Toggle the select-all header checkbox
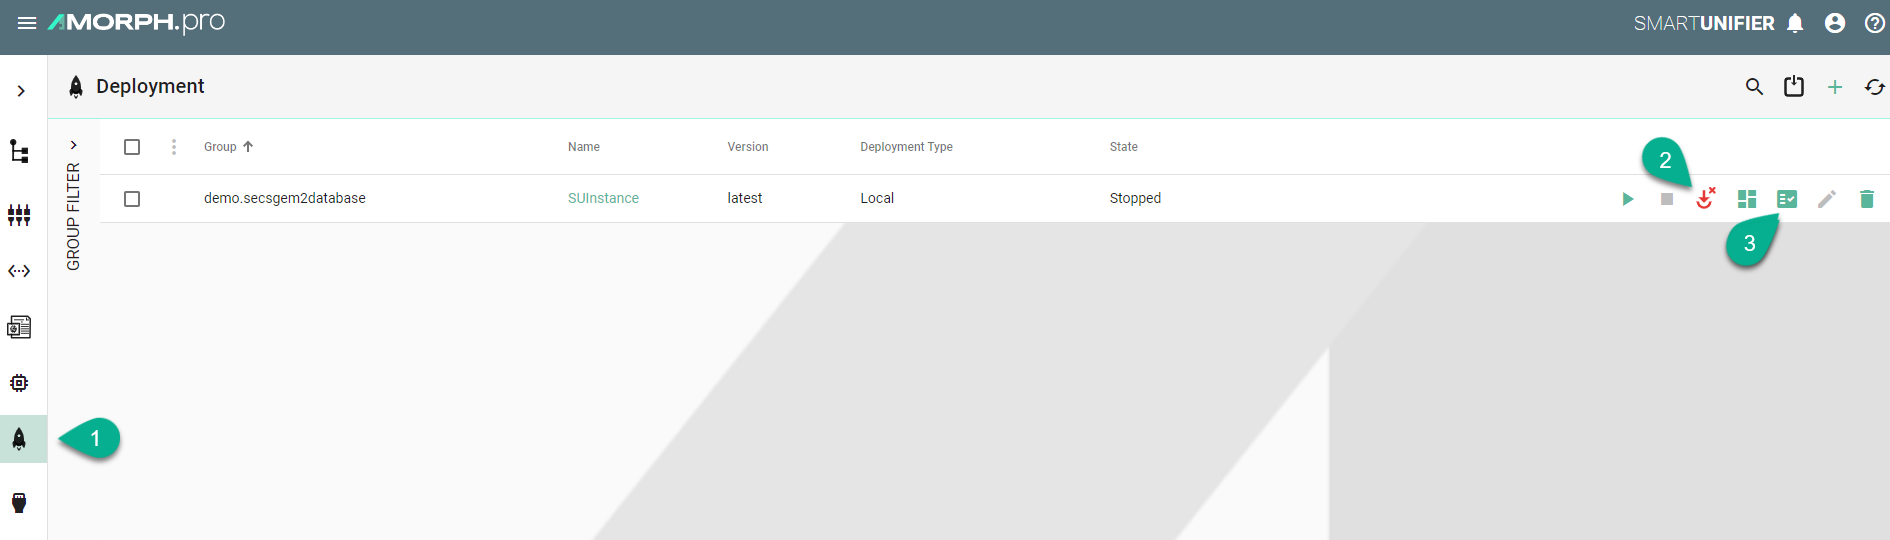This screenshot has height=540, width=1890. tap(132, 147)
